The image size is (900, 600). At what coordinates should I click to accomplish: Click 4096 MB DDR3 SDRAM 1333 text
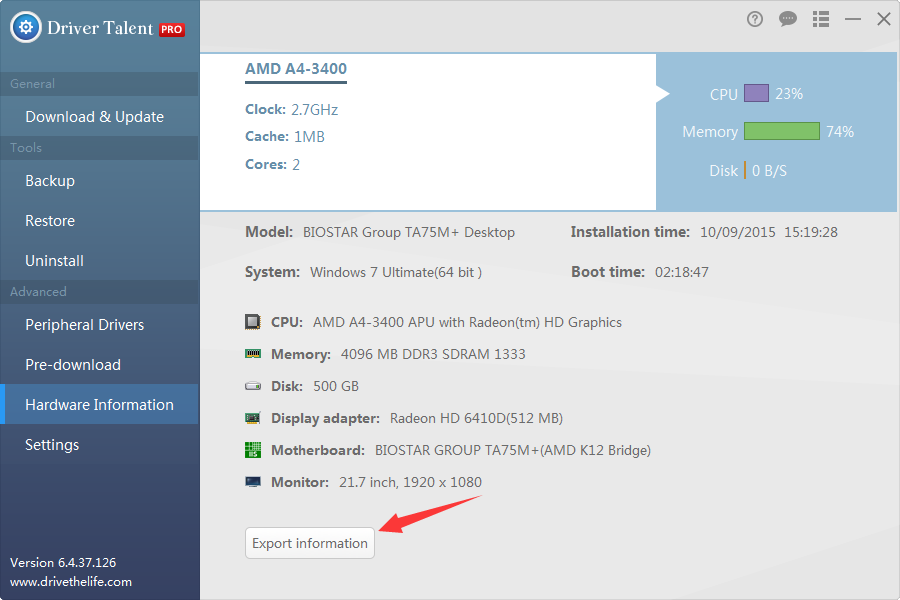coord(433,354)
